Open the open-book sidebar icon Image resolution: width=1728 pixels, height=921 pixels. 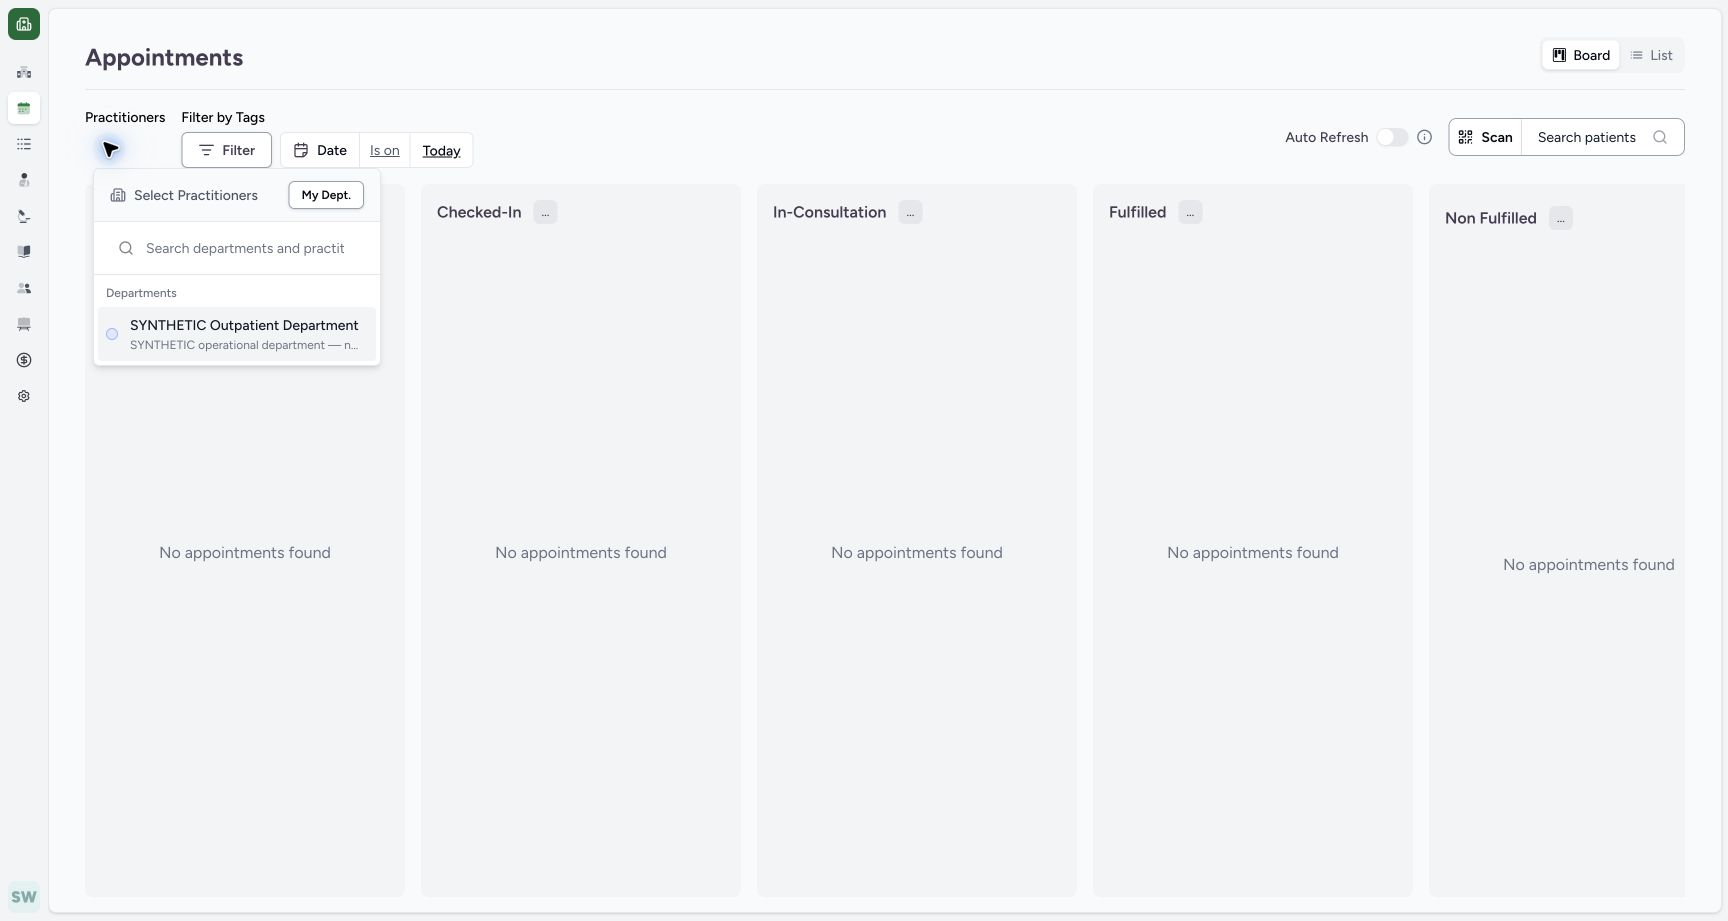pyautogui.click(x=24, y=252)
